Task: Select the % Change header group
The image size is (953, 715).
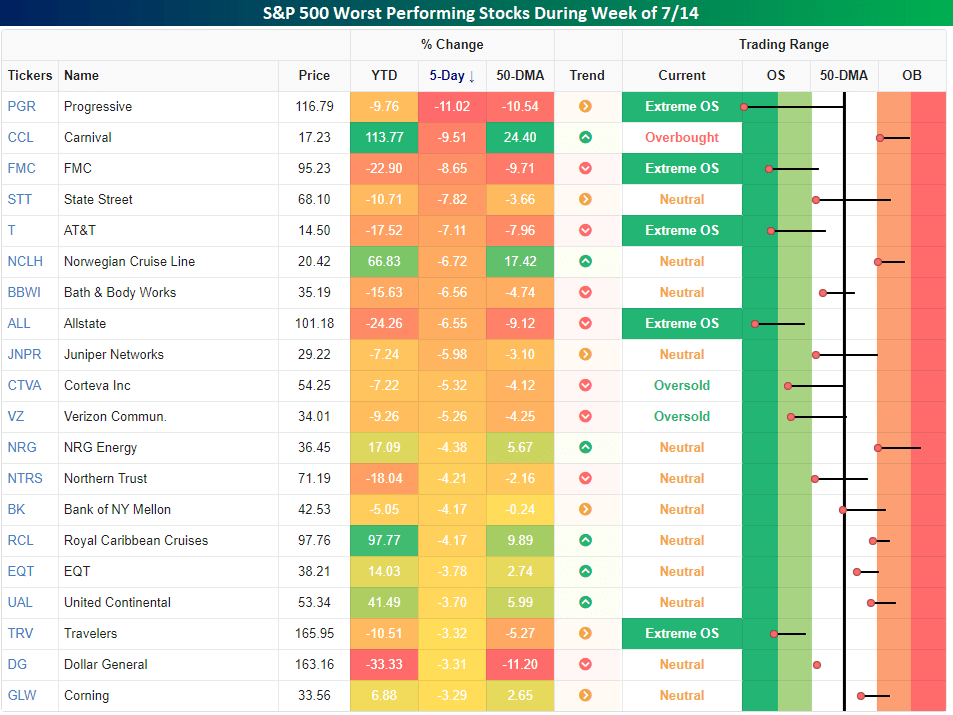Action: (x=451, y=45)
